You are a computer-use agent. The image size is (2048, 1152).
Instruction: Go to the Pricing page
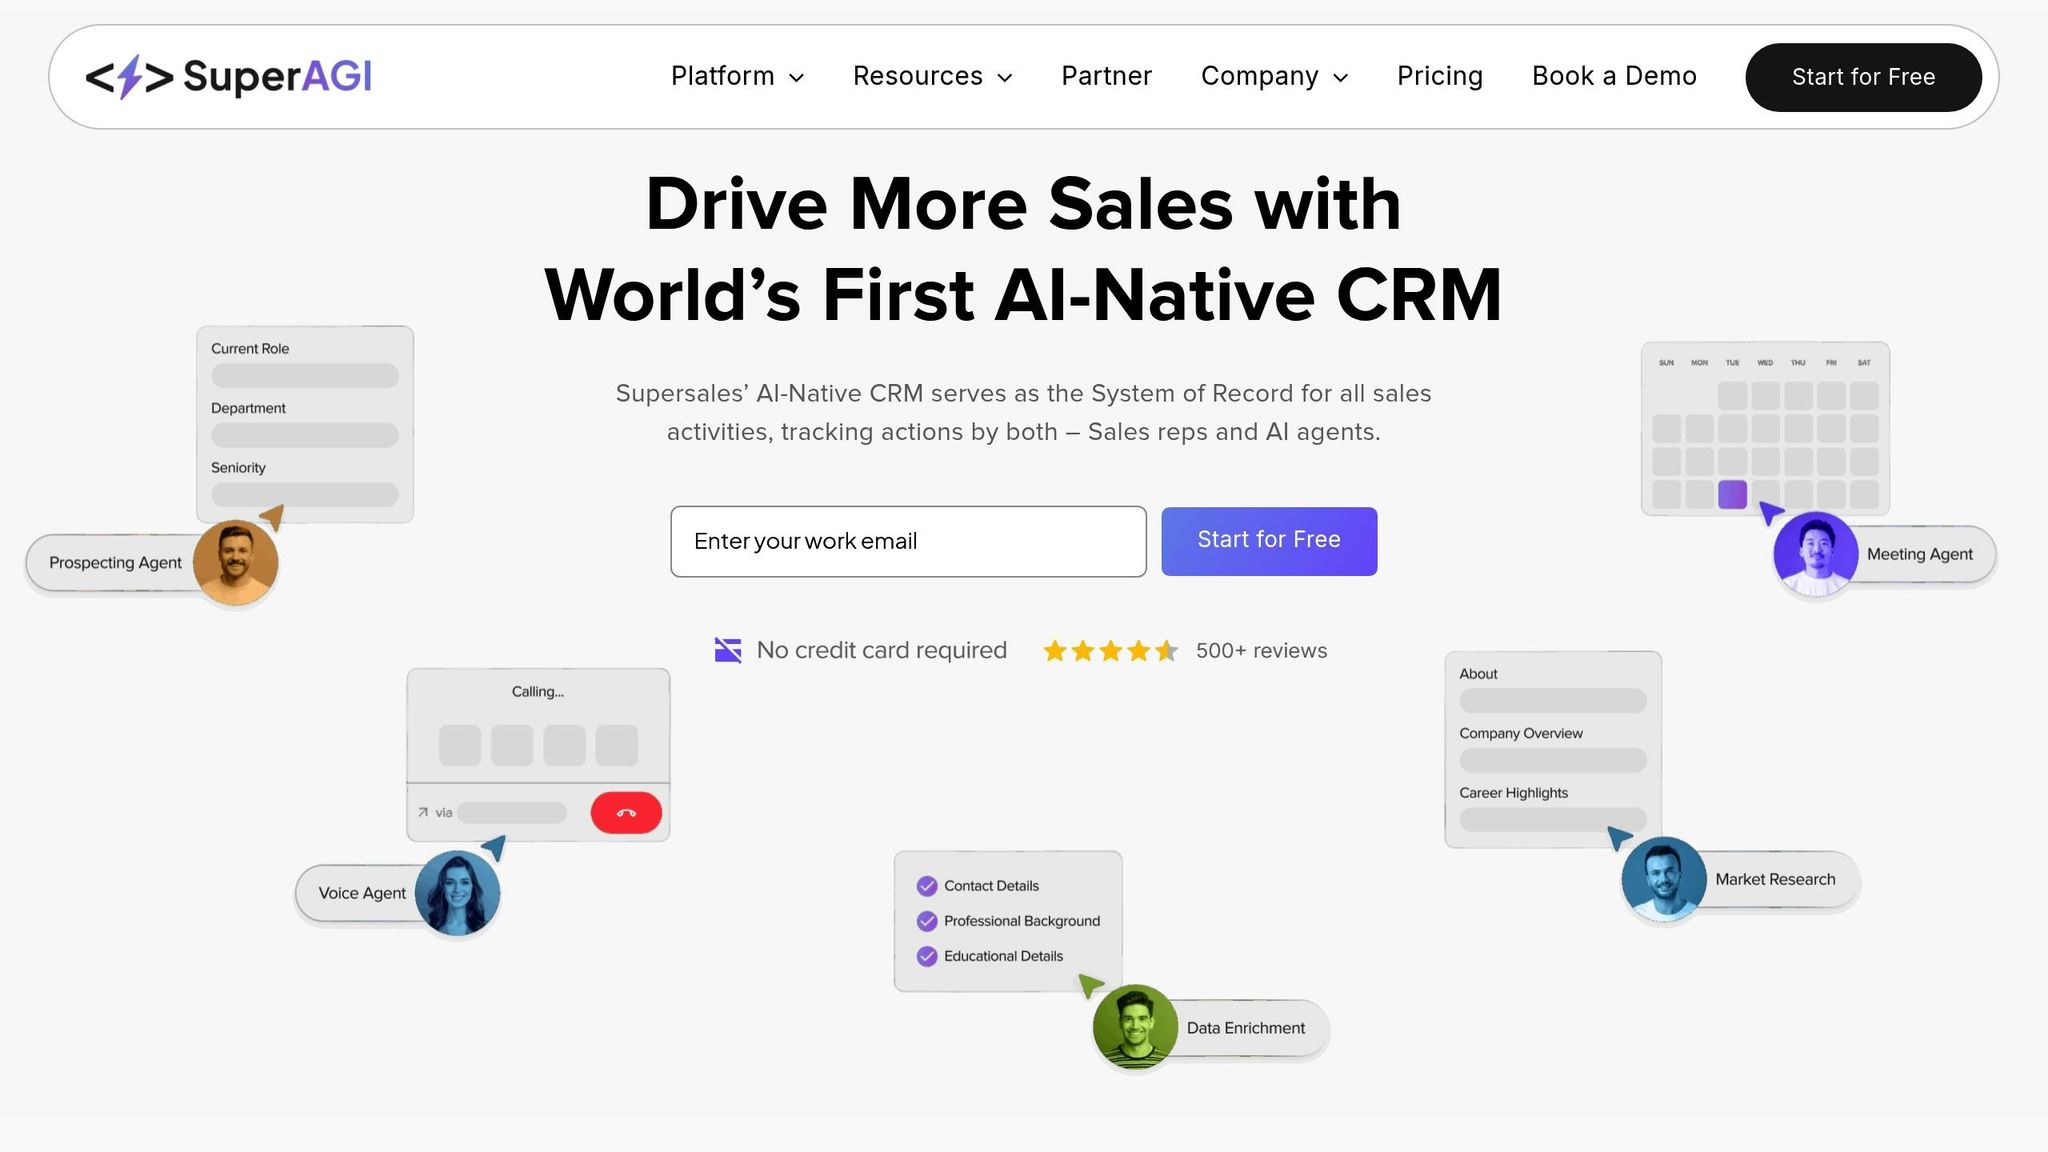coord(1440,76)
